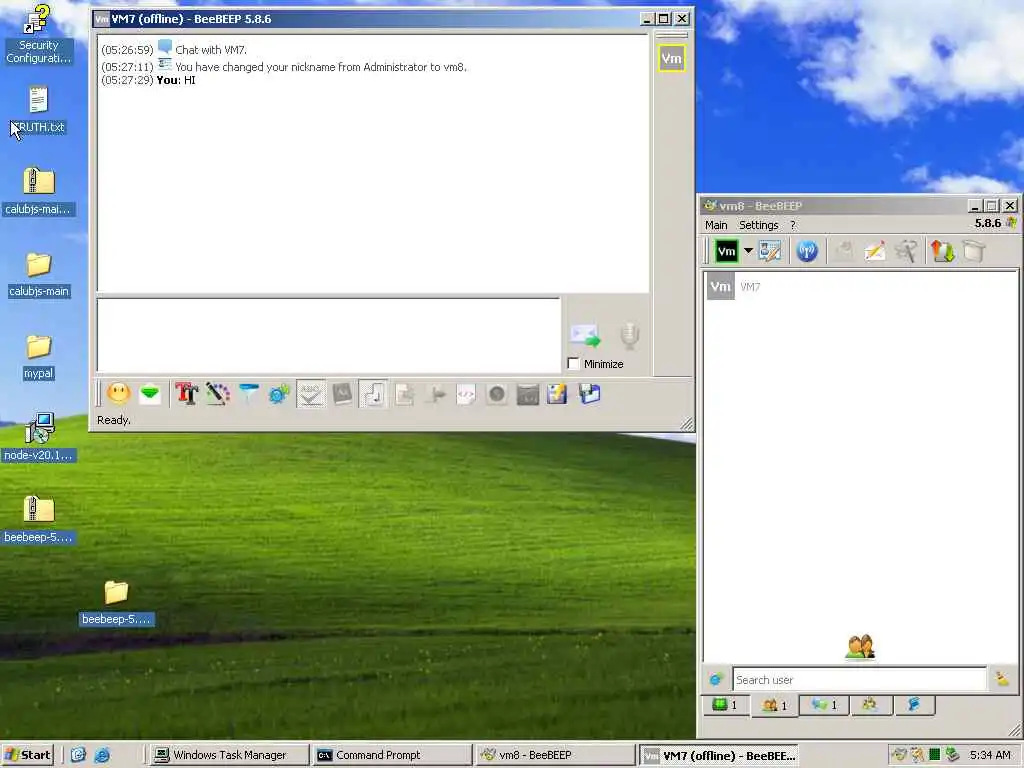The height and width of the screenshot is (768, 1024).
Task: Click the grayed round buzz icon
Action: (x=497, y=394)
